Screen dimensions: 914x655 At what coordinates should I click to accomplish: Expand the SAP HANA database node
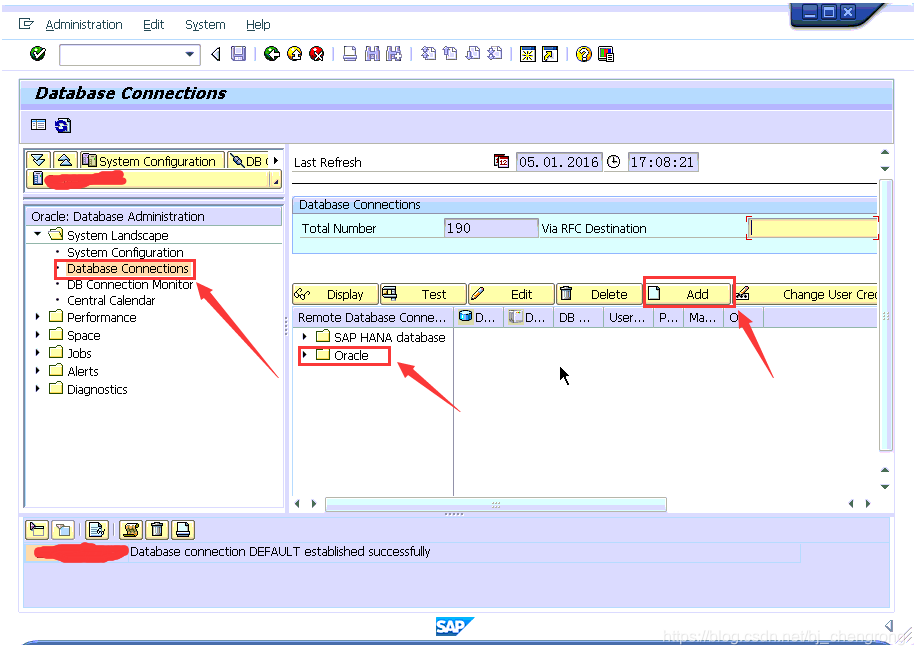[x=304, y=337]
